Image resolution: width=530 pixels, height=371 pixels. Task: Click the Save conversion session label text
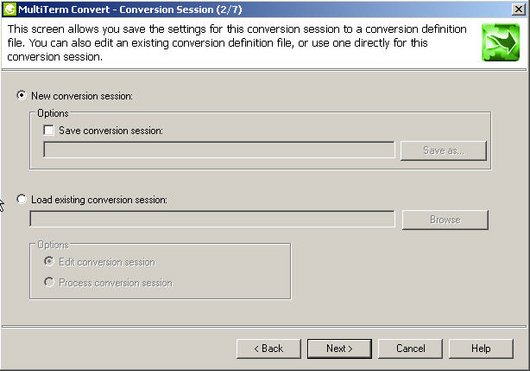(x=111, y=130)
